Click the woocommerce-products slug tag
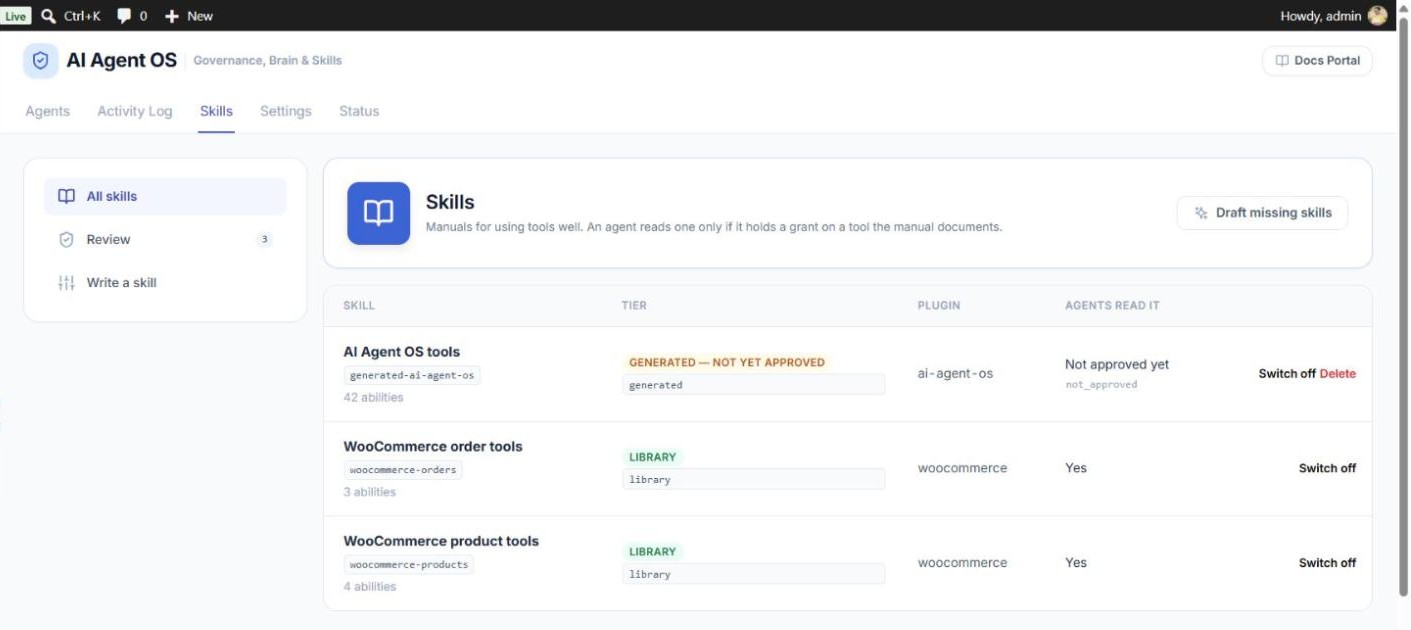This screenshot has height=630, width=1411. coord(409,565)
